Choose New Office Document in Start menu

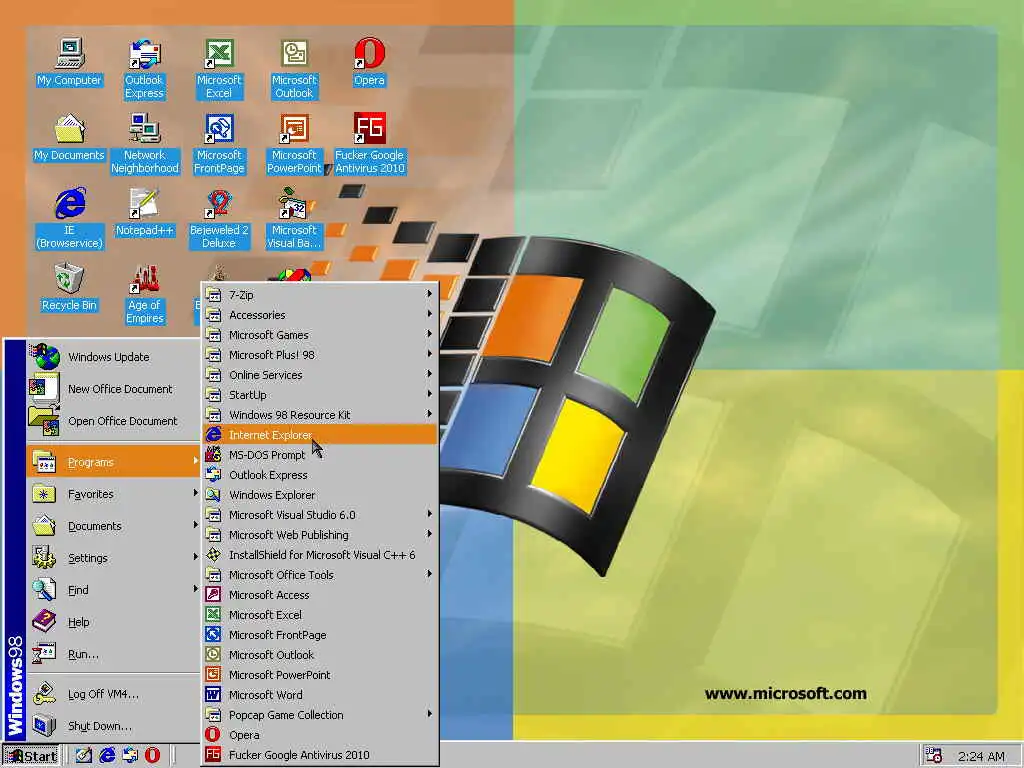tap(112, 389)
